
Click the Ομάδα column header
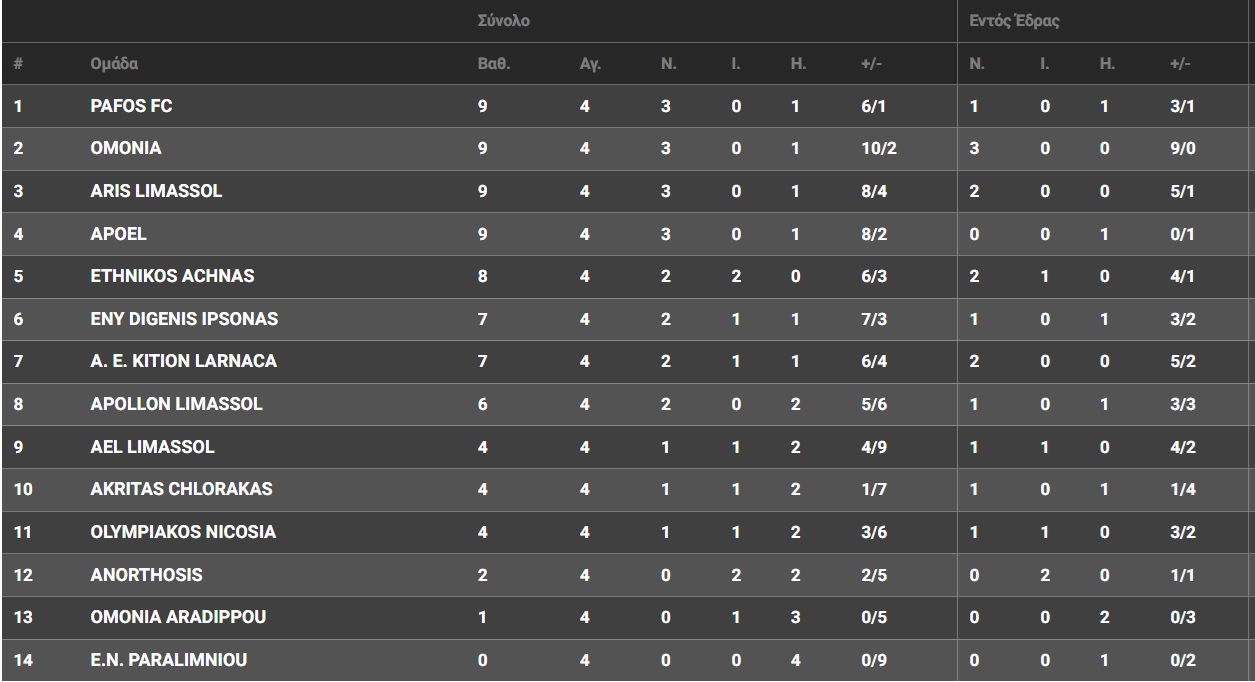[x=114, y=64]
